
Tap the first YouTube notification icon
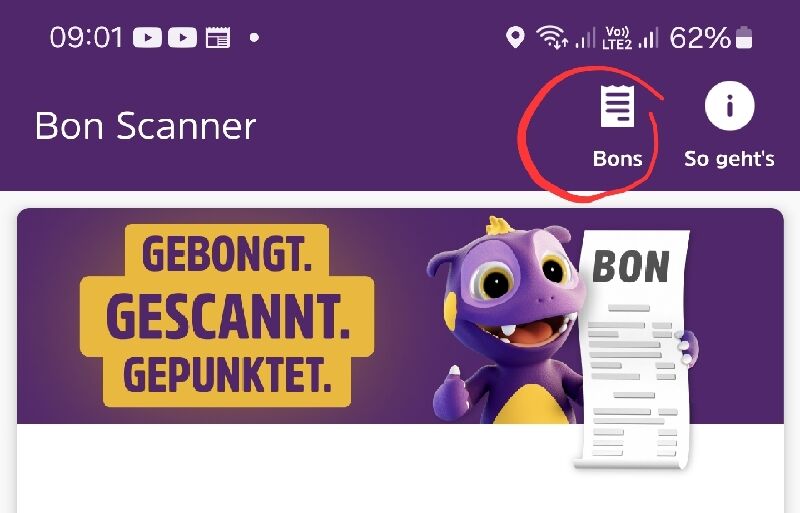point(147,38)
